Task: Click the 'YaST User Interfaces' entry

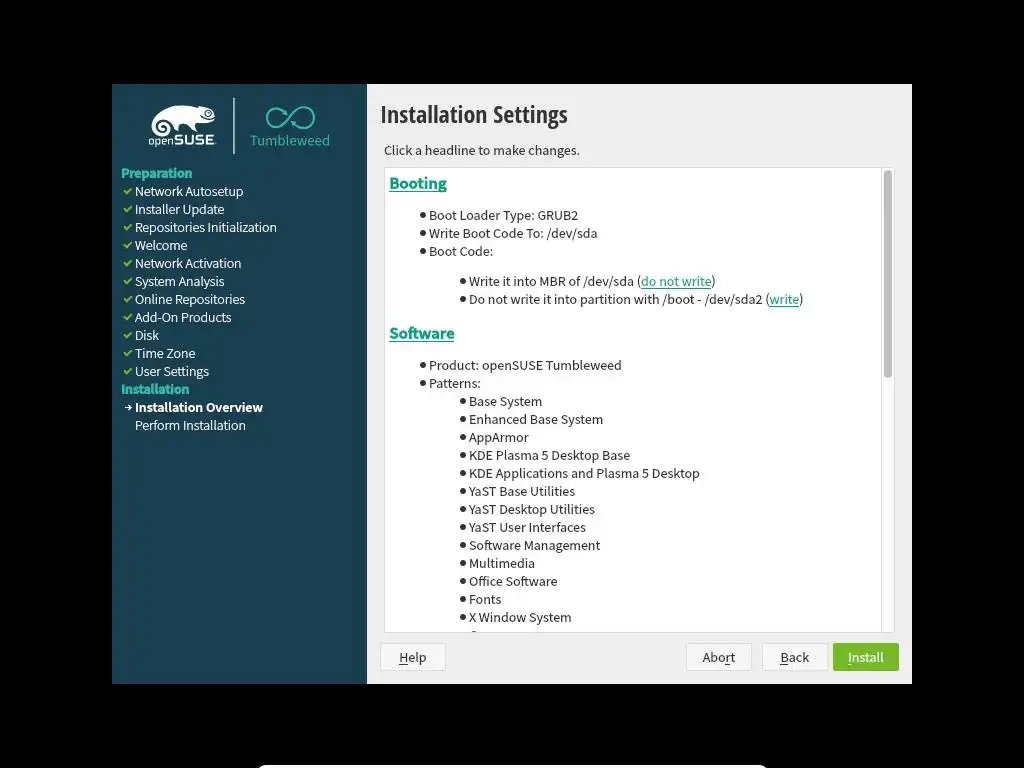Action: click(x=527, y=527)
